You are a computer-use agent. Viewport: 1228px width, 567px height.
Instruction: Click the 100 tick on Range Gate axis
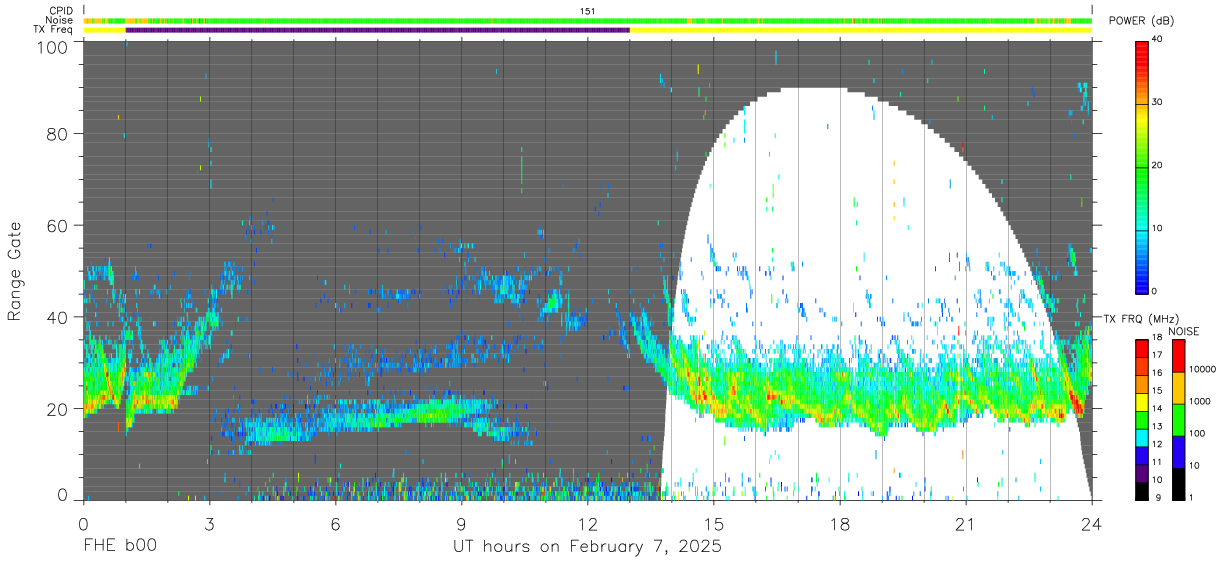click(52, 47)
